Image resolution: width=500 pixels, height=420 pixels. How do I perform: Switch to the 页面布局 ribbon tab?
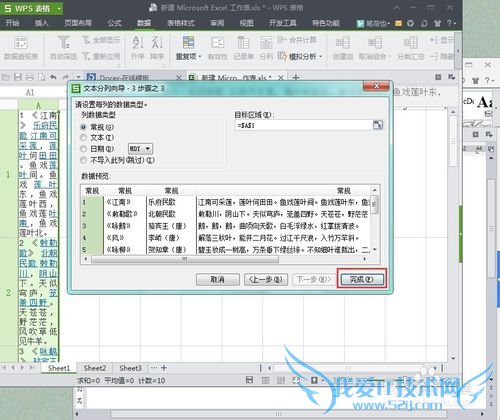point(78,23)
